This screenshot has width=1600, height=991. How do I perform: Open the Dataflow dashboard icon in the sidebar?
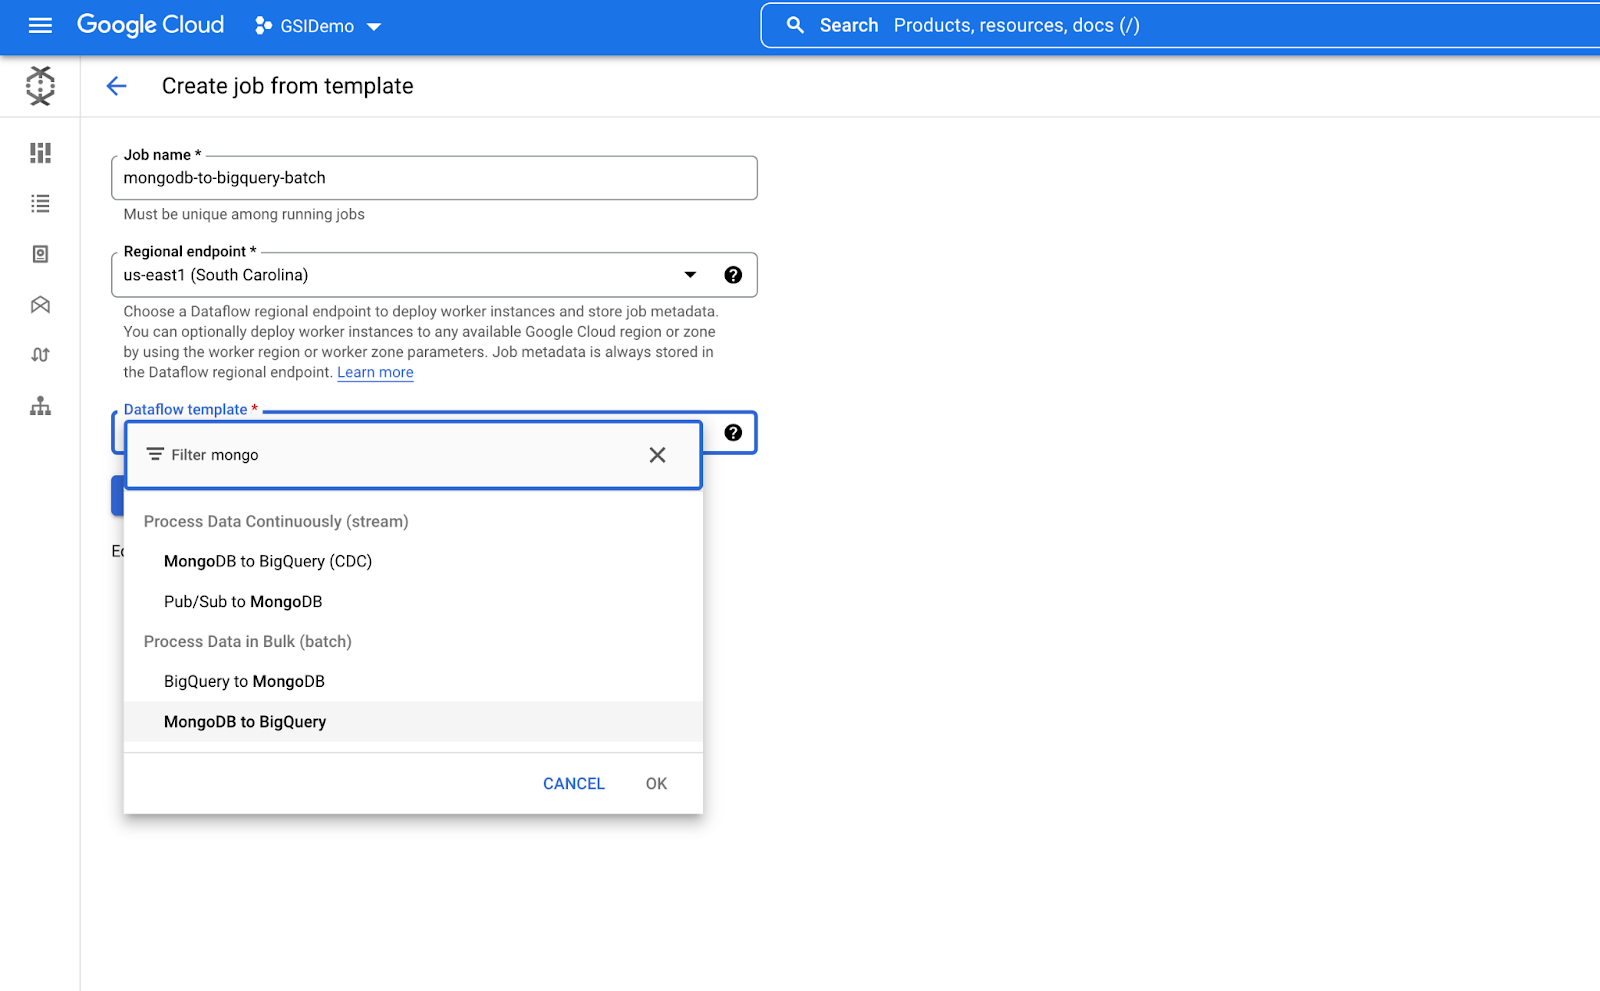pos(40,153)
